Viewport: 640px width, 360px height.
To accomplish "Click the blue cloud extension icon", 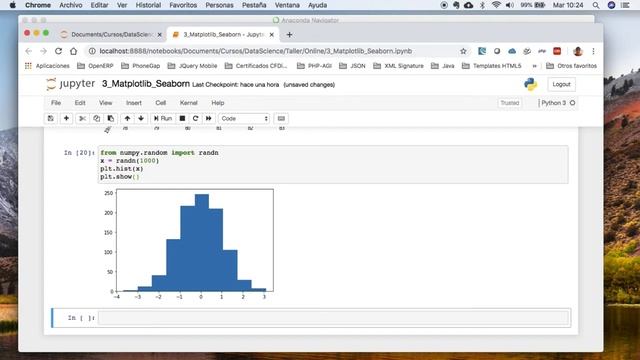I will [512, 51].
